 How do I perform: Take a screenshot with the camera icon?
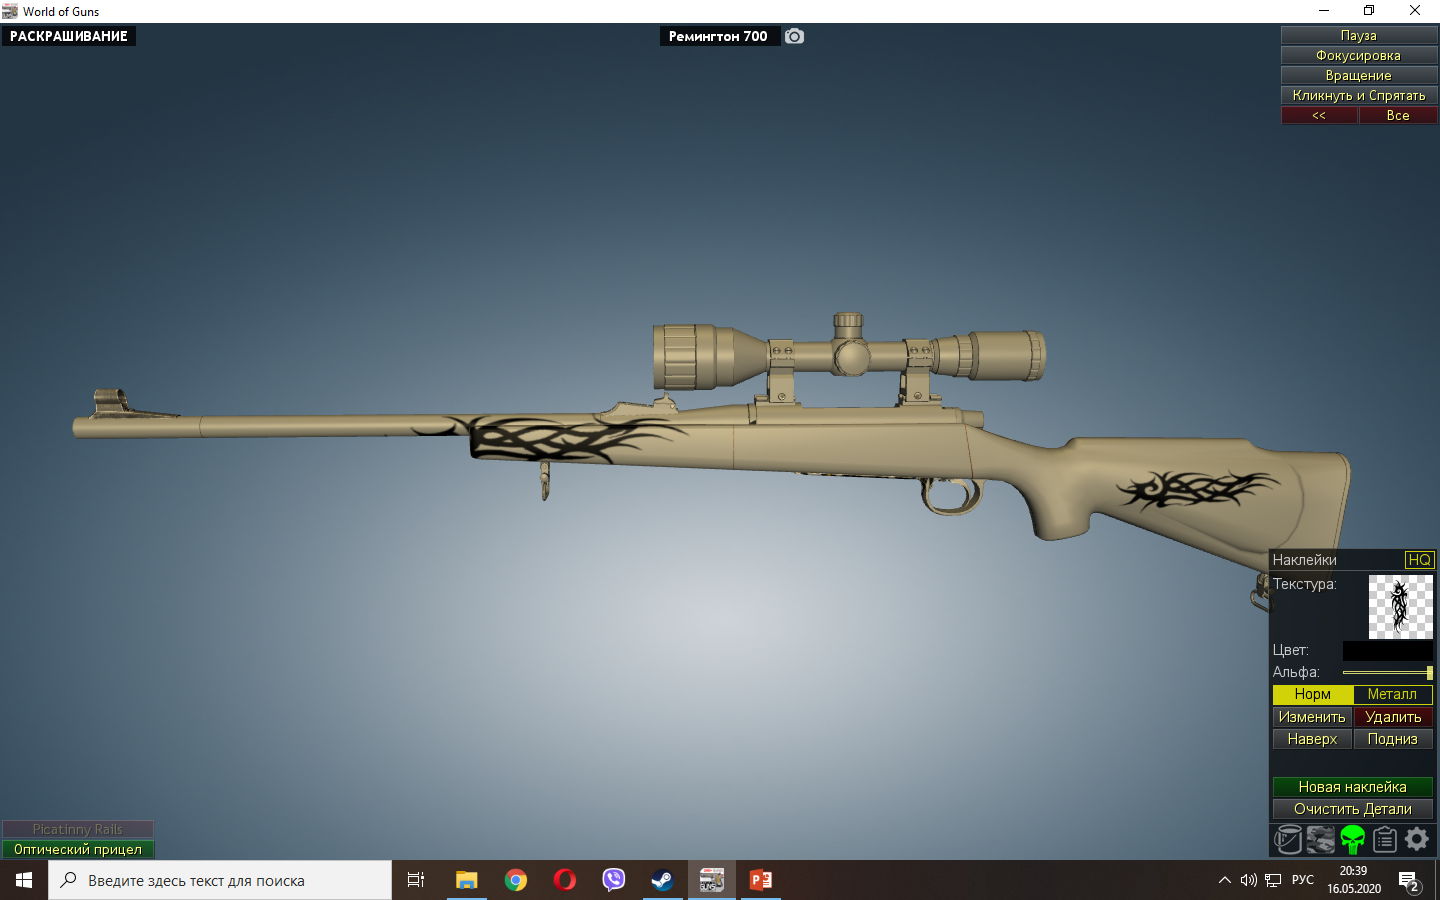pos(794,36)
